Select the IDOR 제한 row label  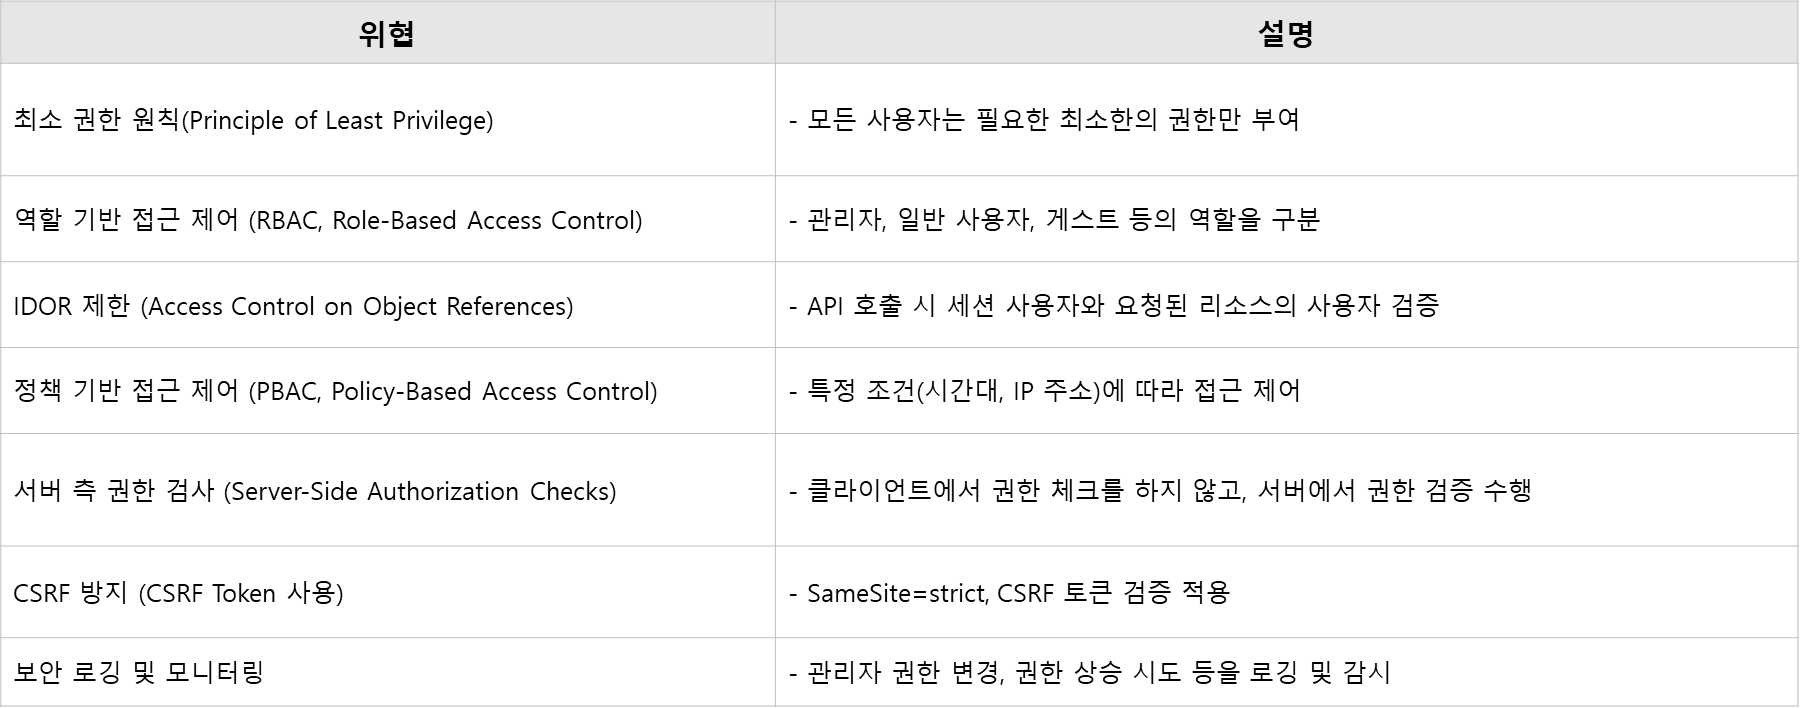tap(72, 306)
